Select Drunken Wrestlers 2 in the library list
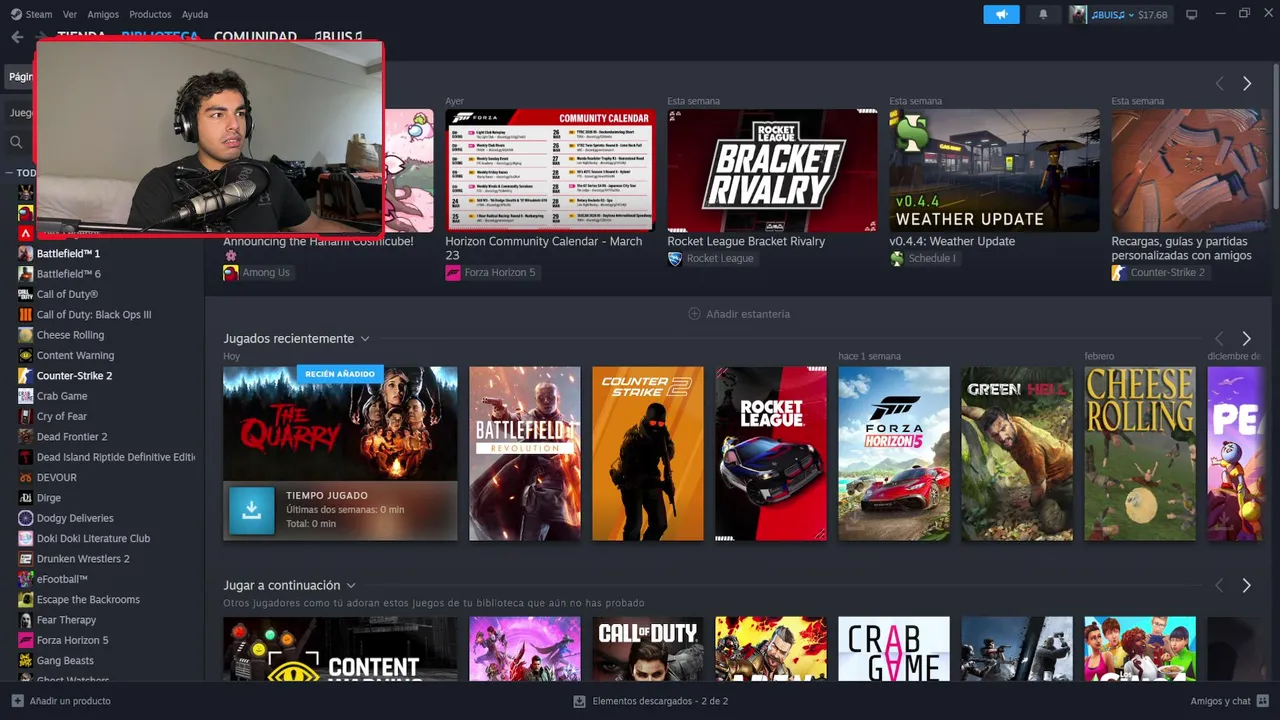1280x720 pixels. click(83, 559)
